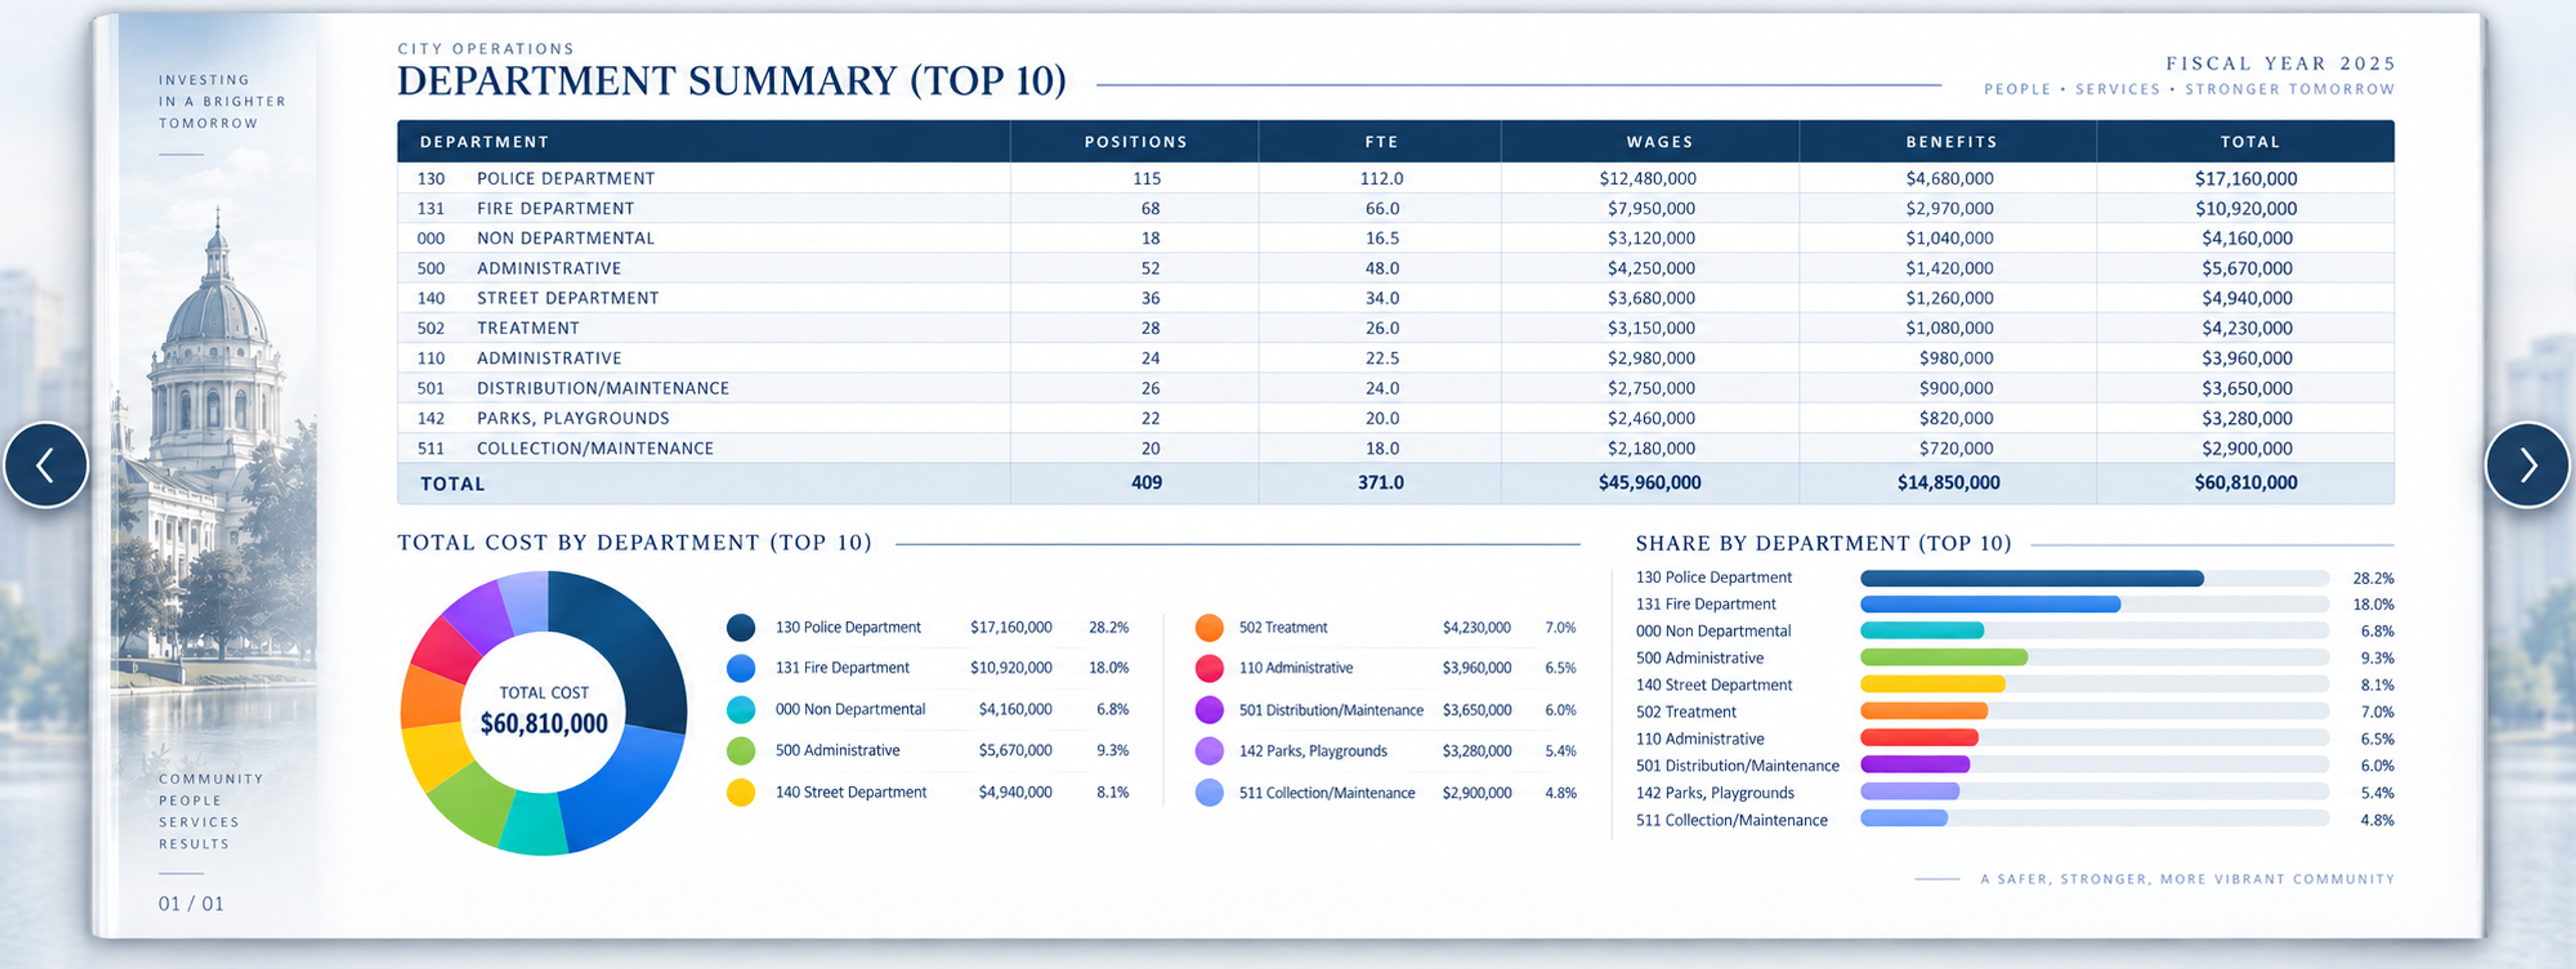
Task: Click the donut chart center total $60,810,000
Action: click(544, 723)
